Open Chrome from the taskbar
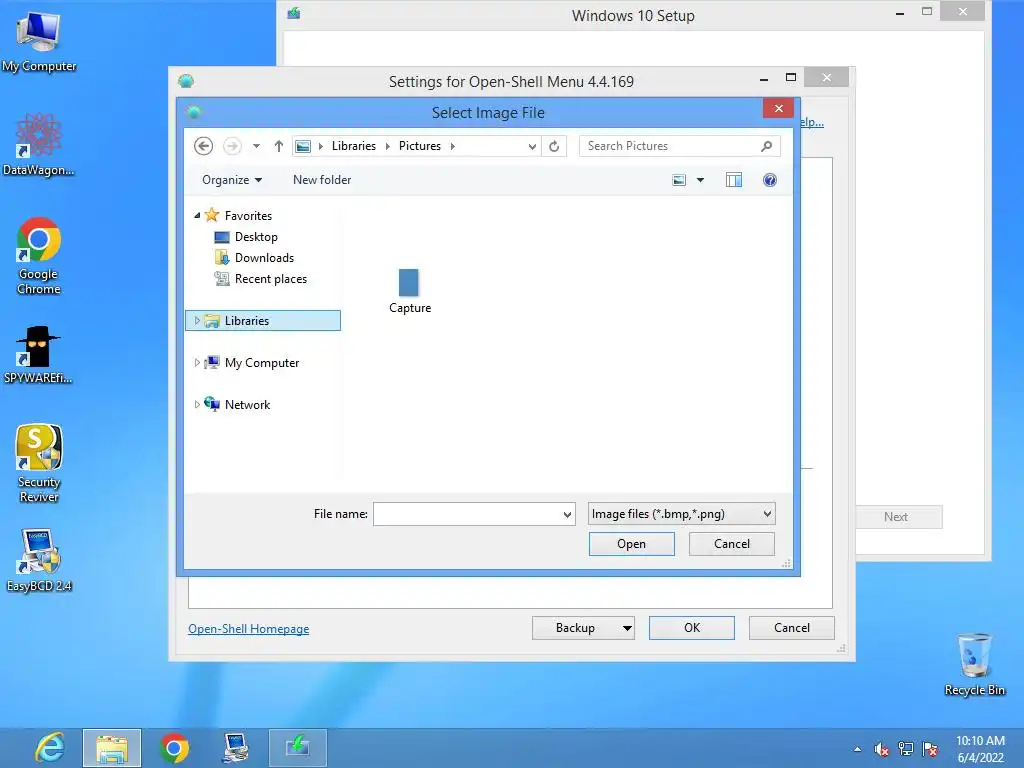The width and height of the screenshot is (1024, 768). tap(174, 748)
